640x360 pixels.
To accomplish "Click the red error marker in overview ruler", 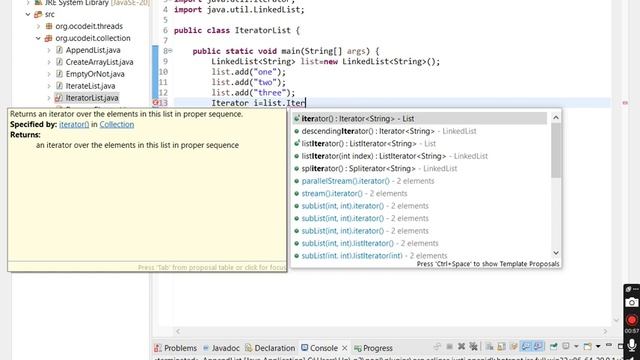I will click(x=625, y=103).
